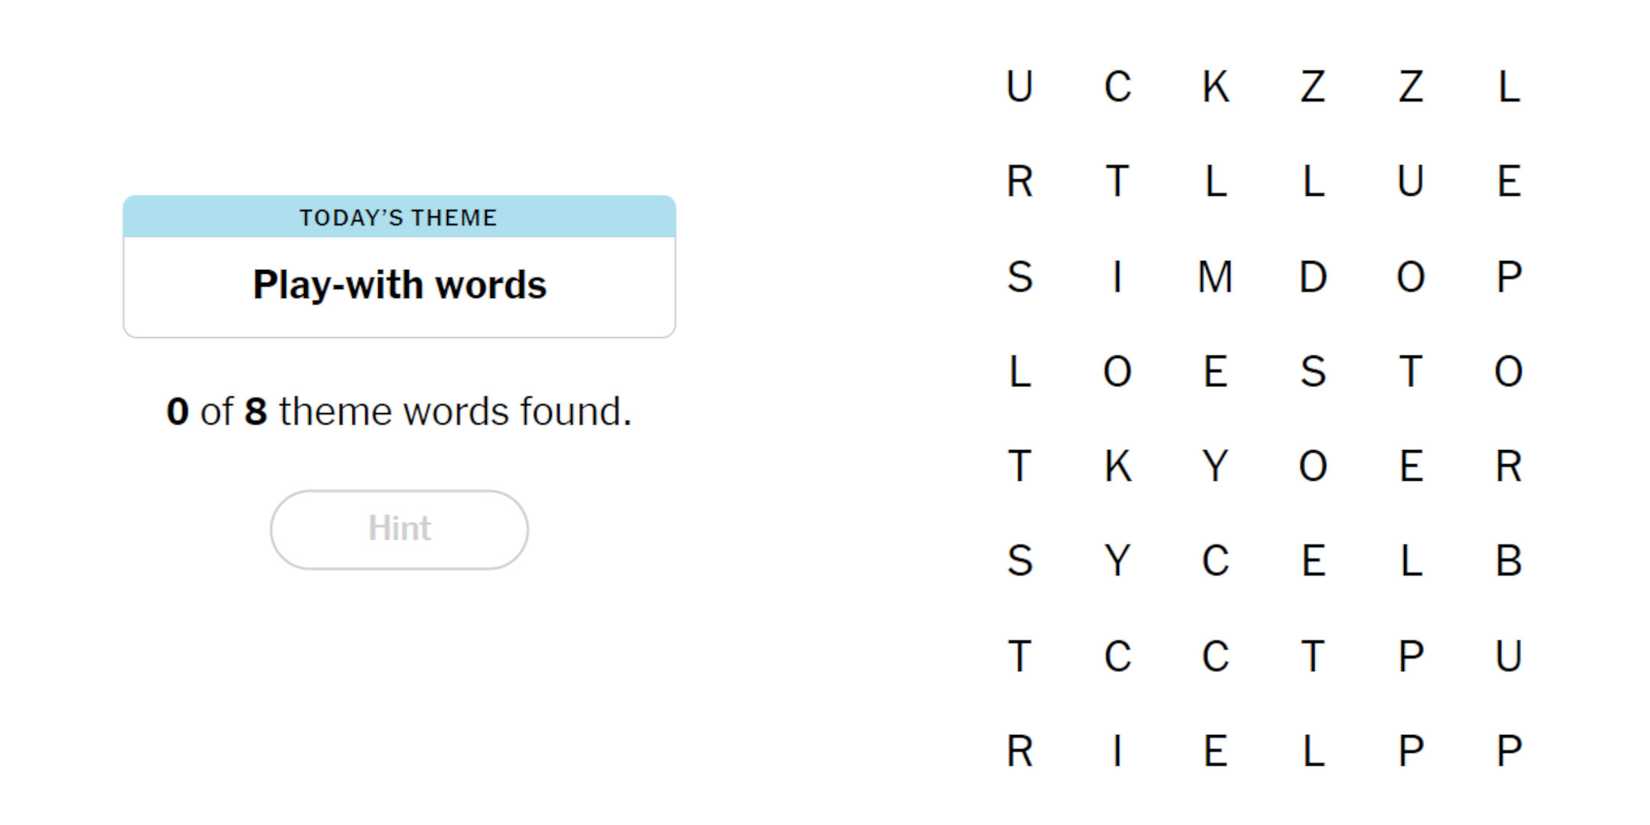Click the Hint button
The height and width of the screenshot is (825, 1650).
click(x=399, y=529)
